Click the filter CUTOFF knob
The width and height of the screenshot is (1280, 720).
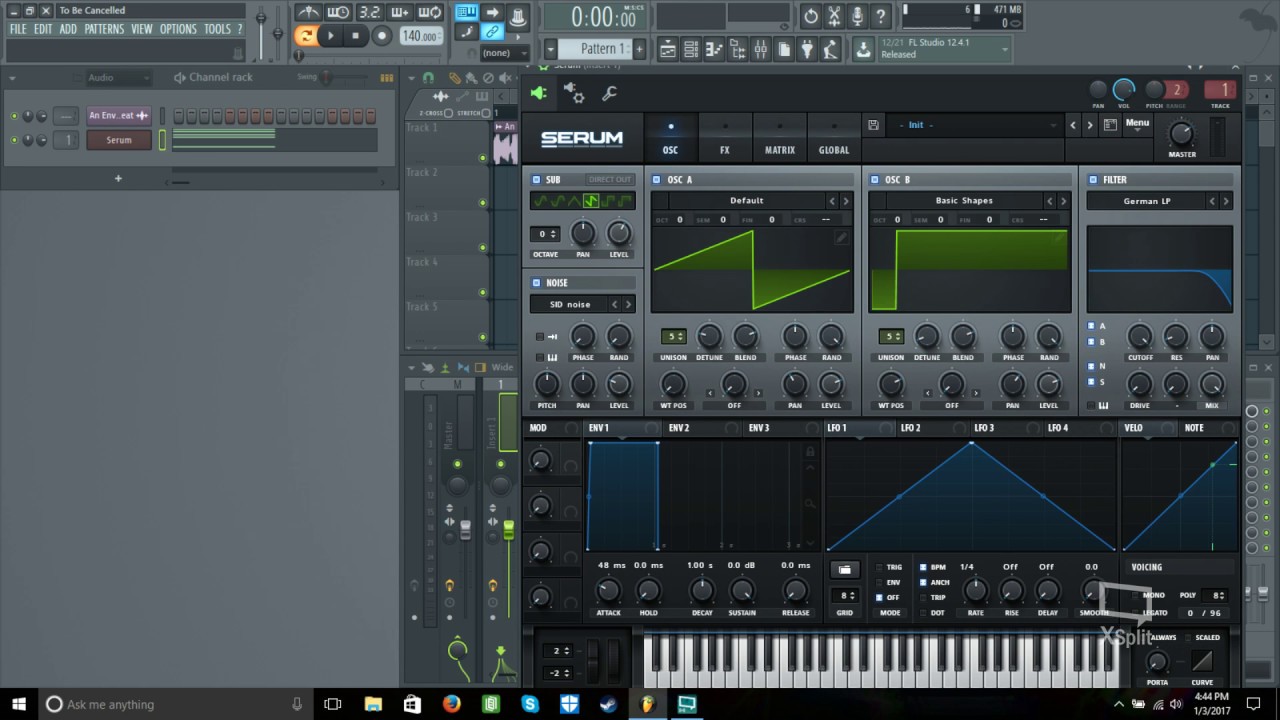[x=1140, y=336]
